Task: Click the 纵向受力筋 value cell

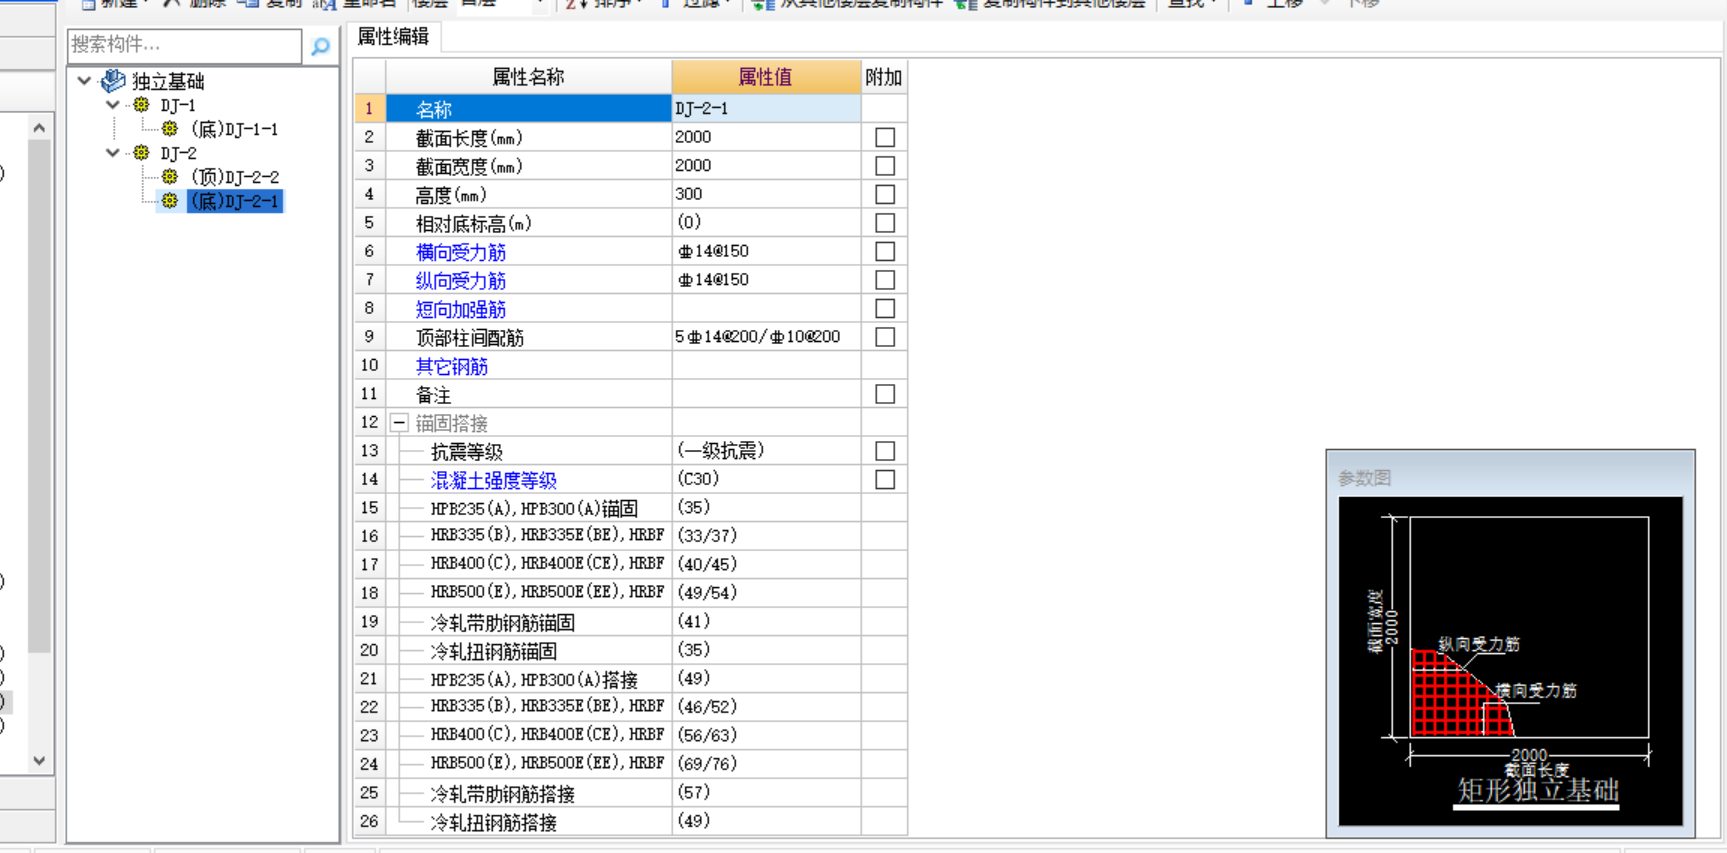Action: tap(766, 280)
